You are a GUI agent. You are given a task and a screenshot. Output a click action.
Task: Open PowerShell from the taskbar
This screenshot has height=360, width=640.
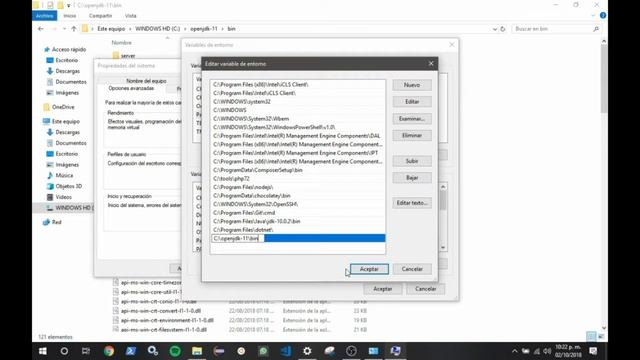[x=131, y=351]
